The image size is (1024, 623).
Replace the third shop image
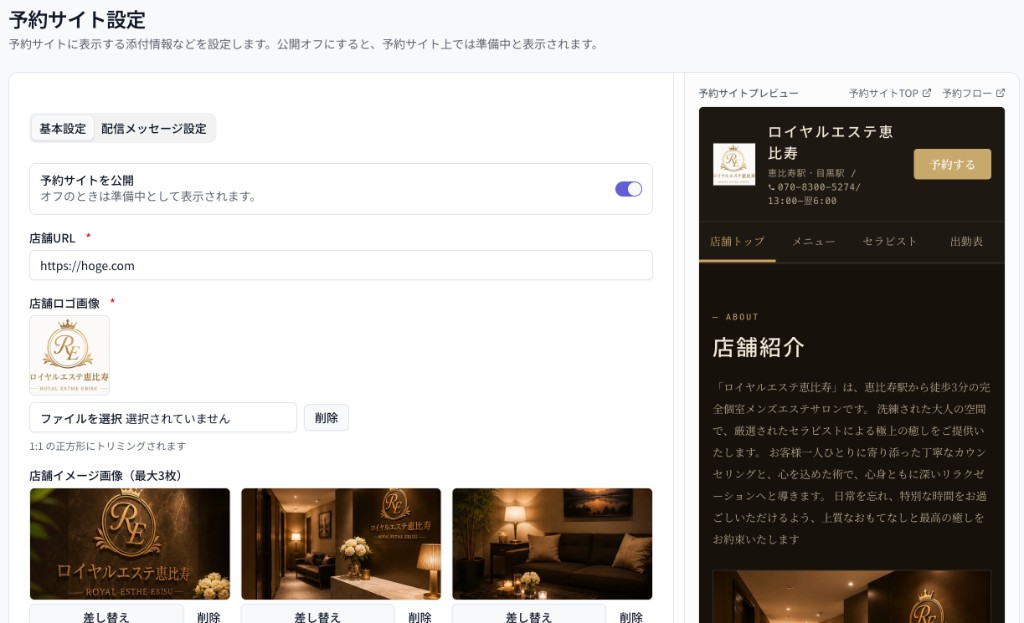click(529, 616)
